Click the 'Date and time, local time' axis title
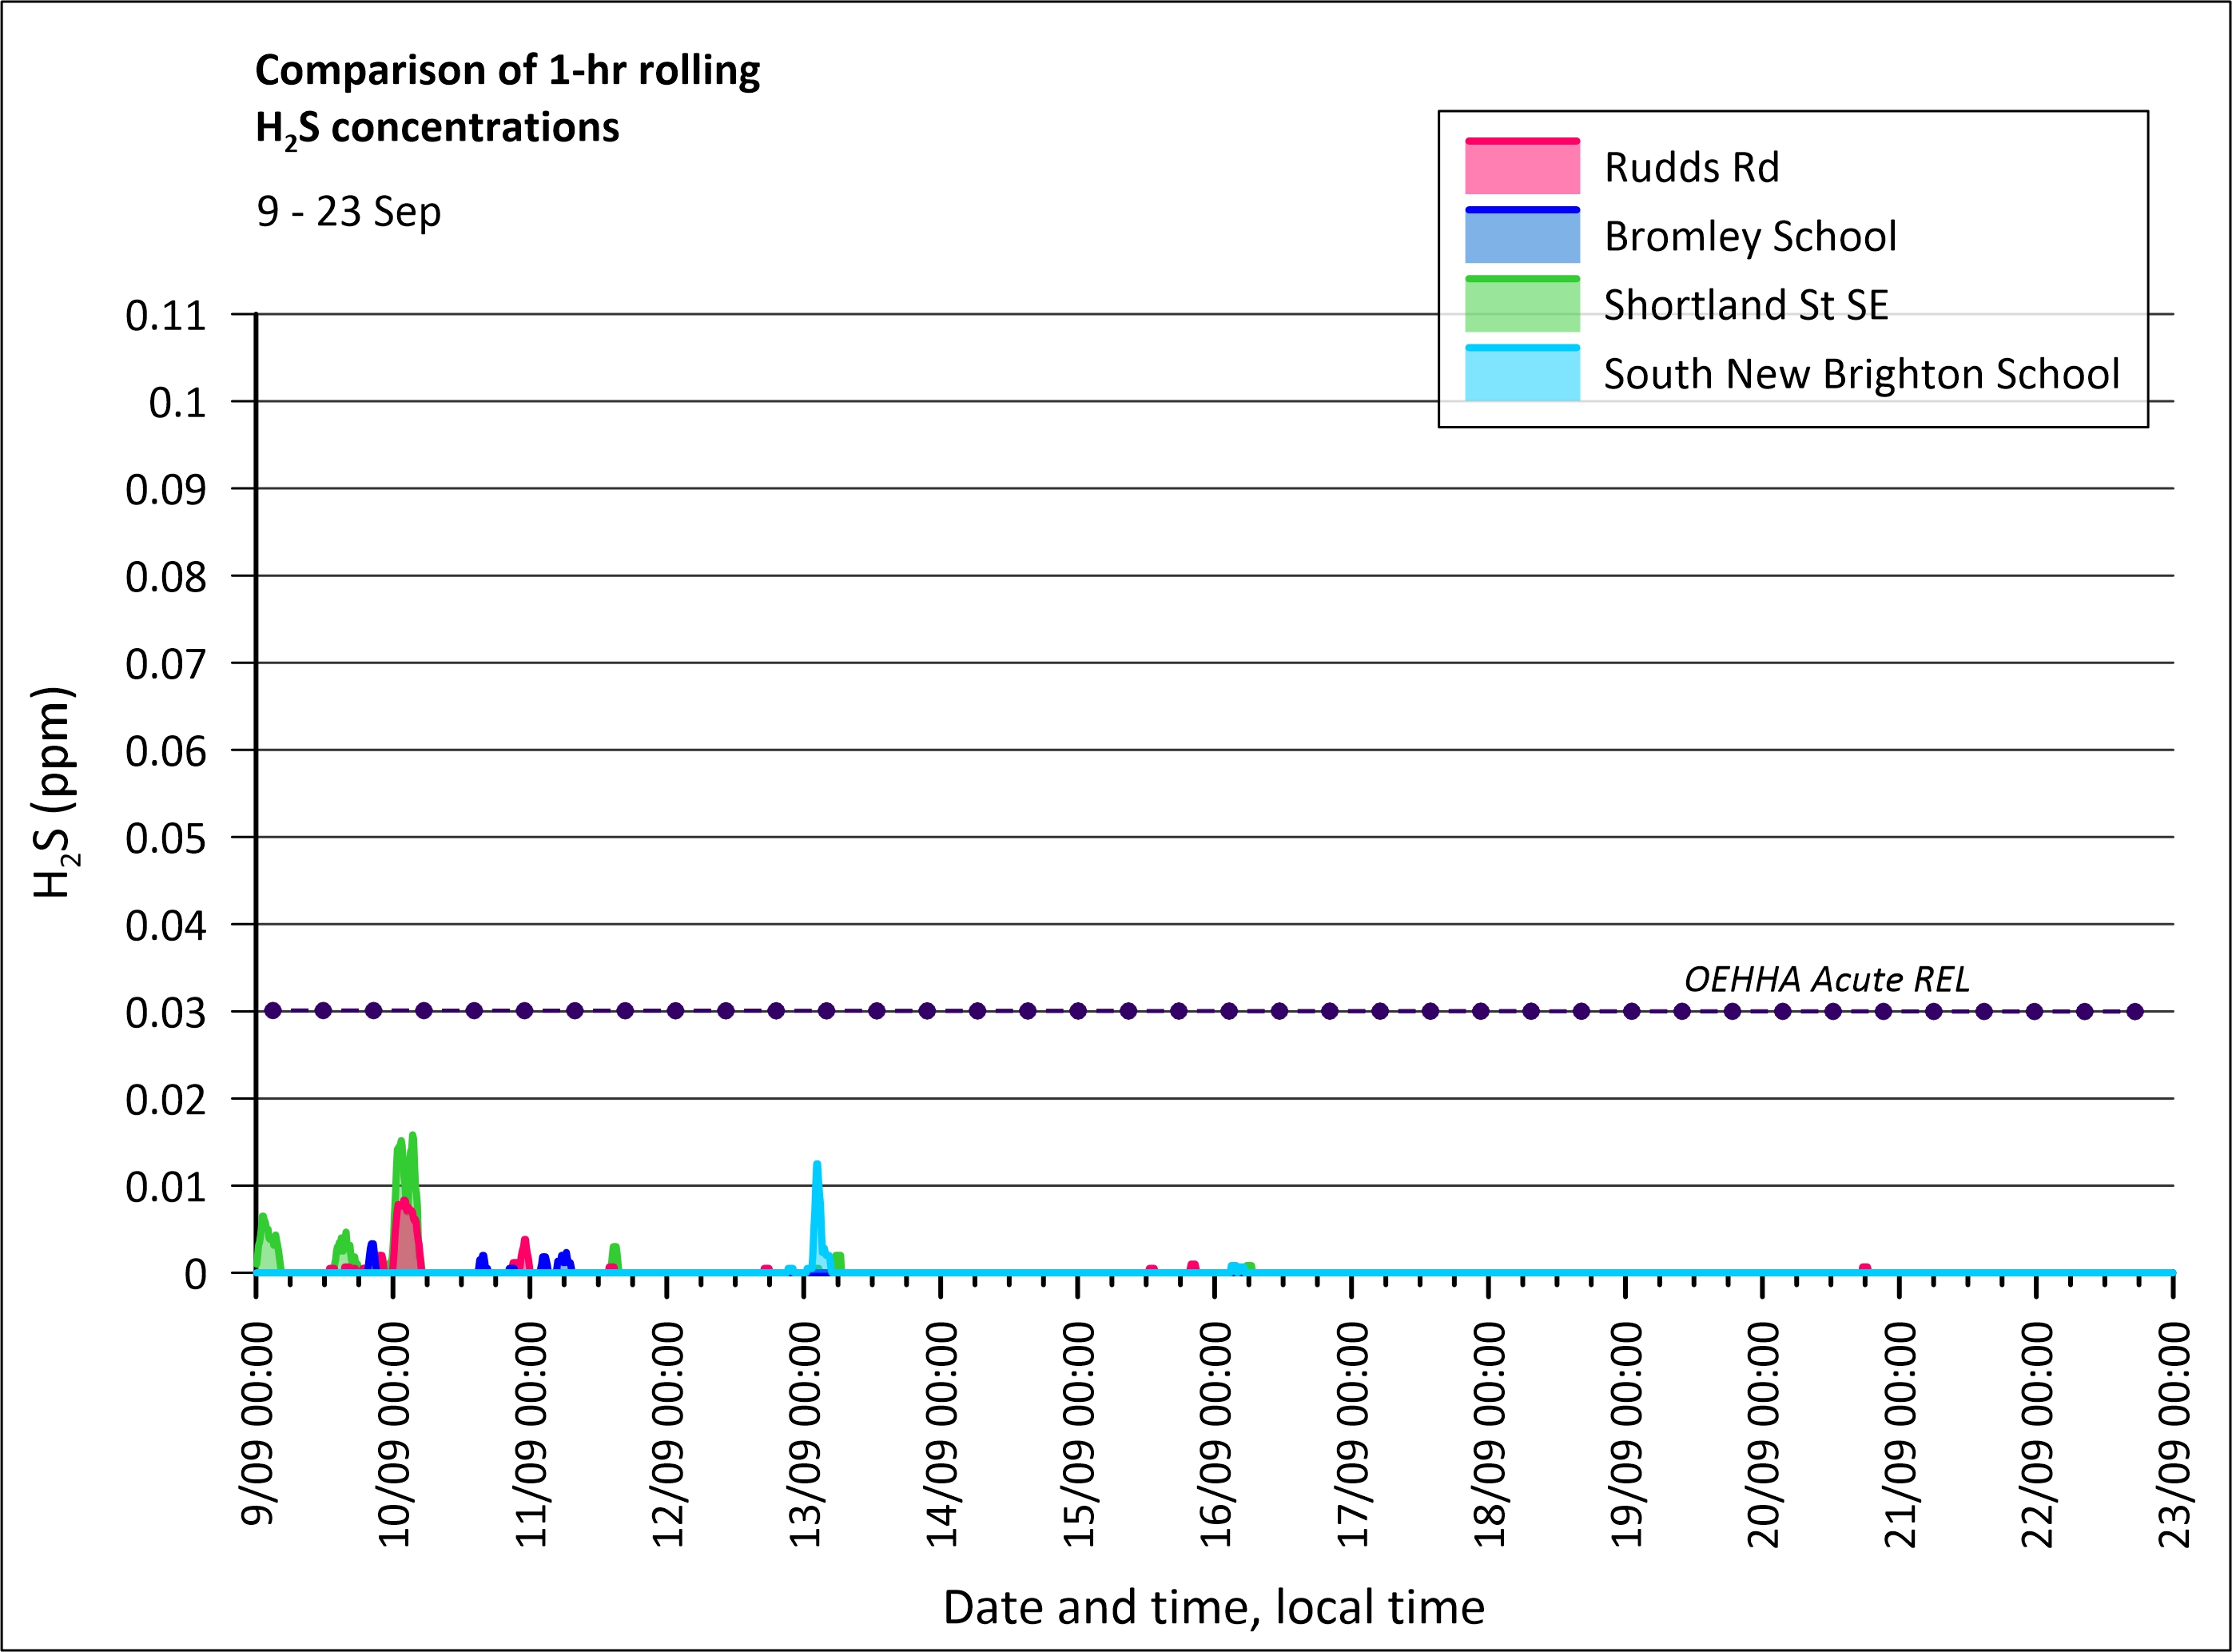 click(1213, 1607)
